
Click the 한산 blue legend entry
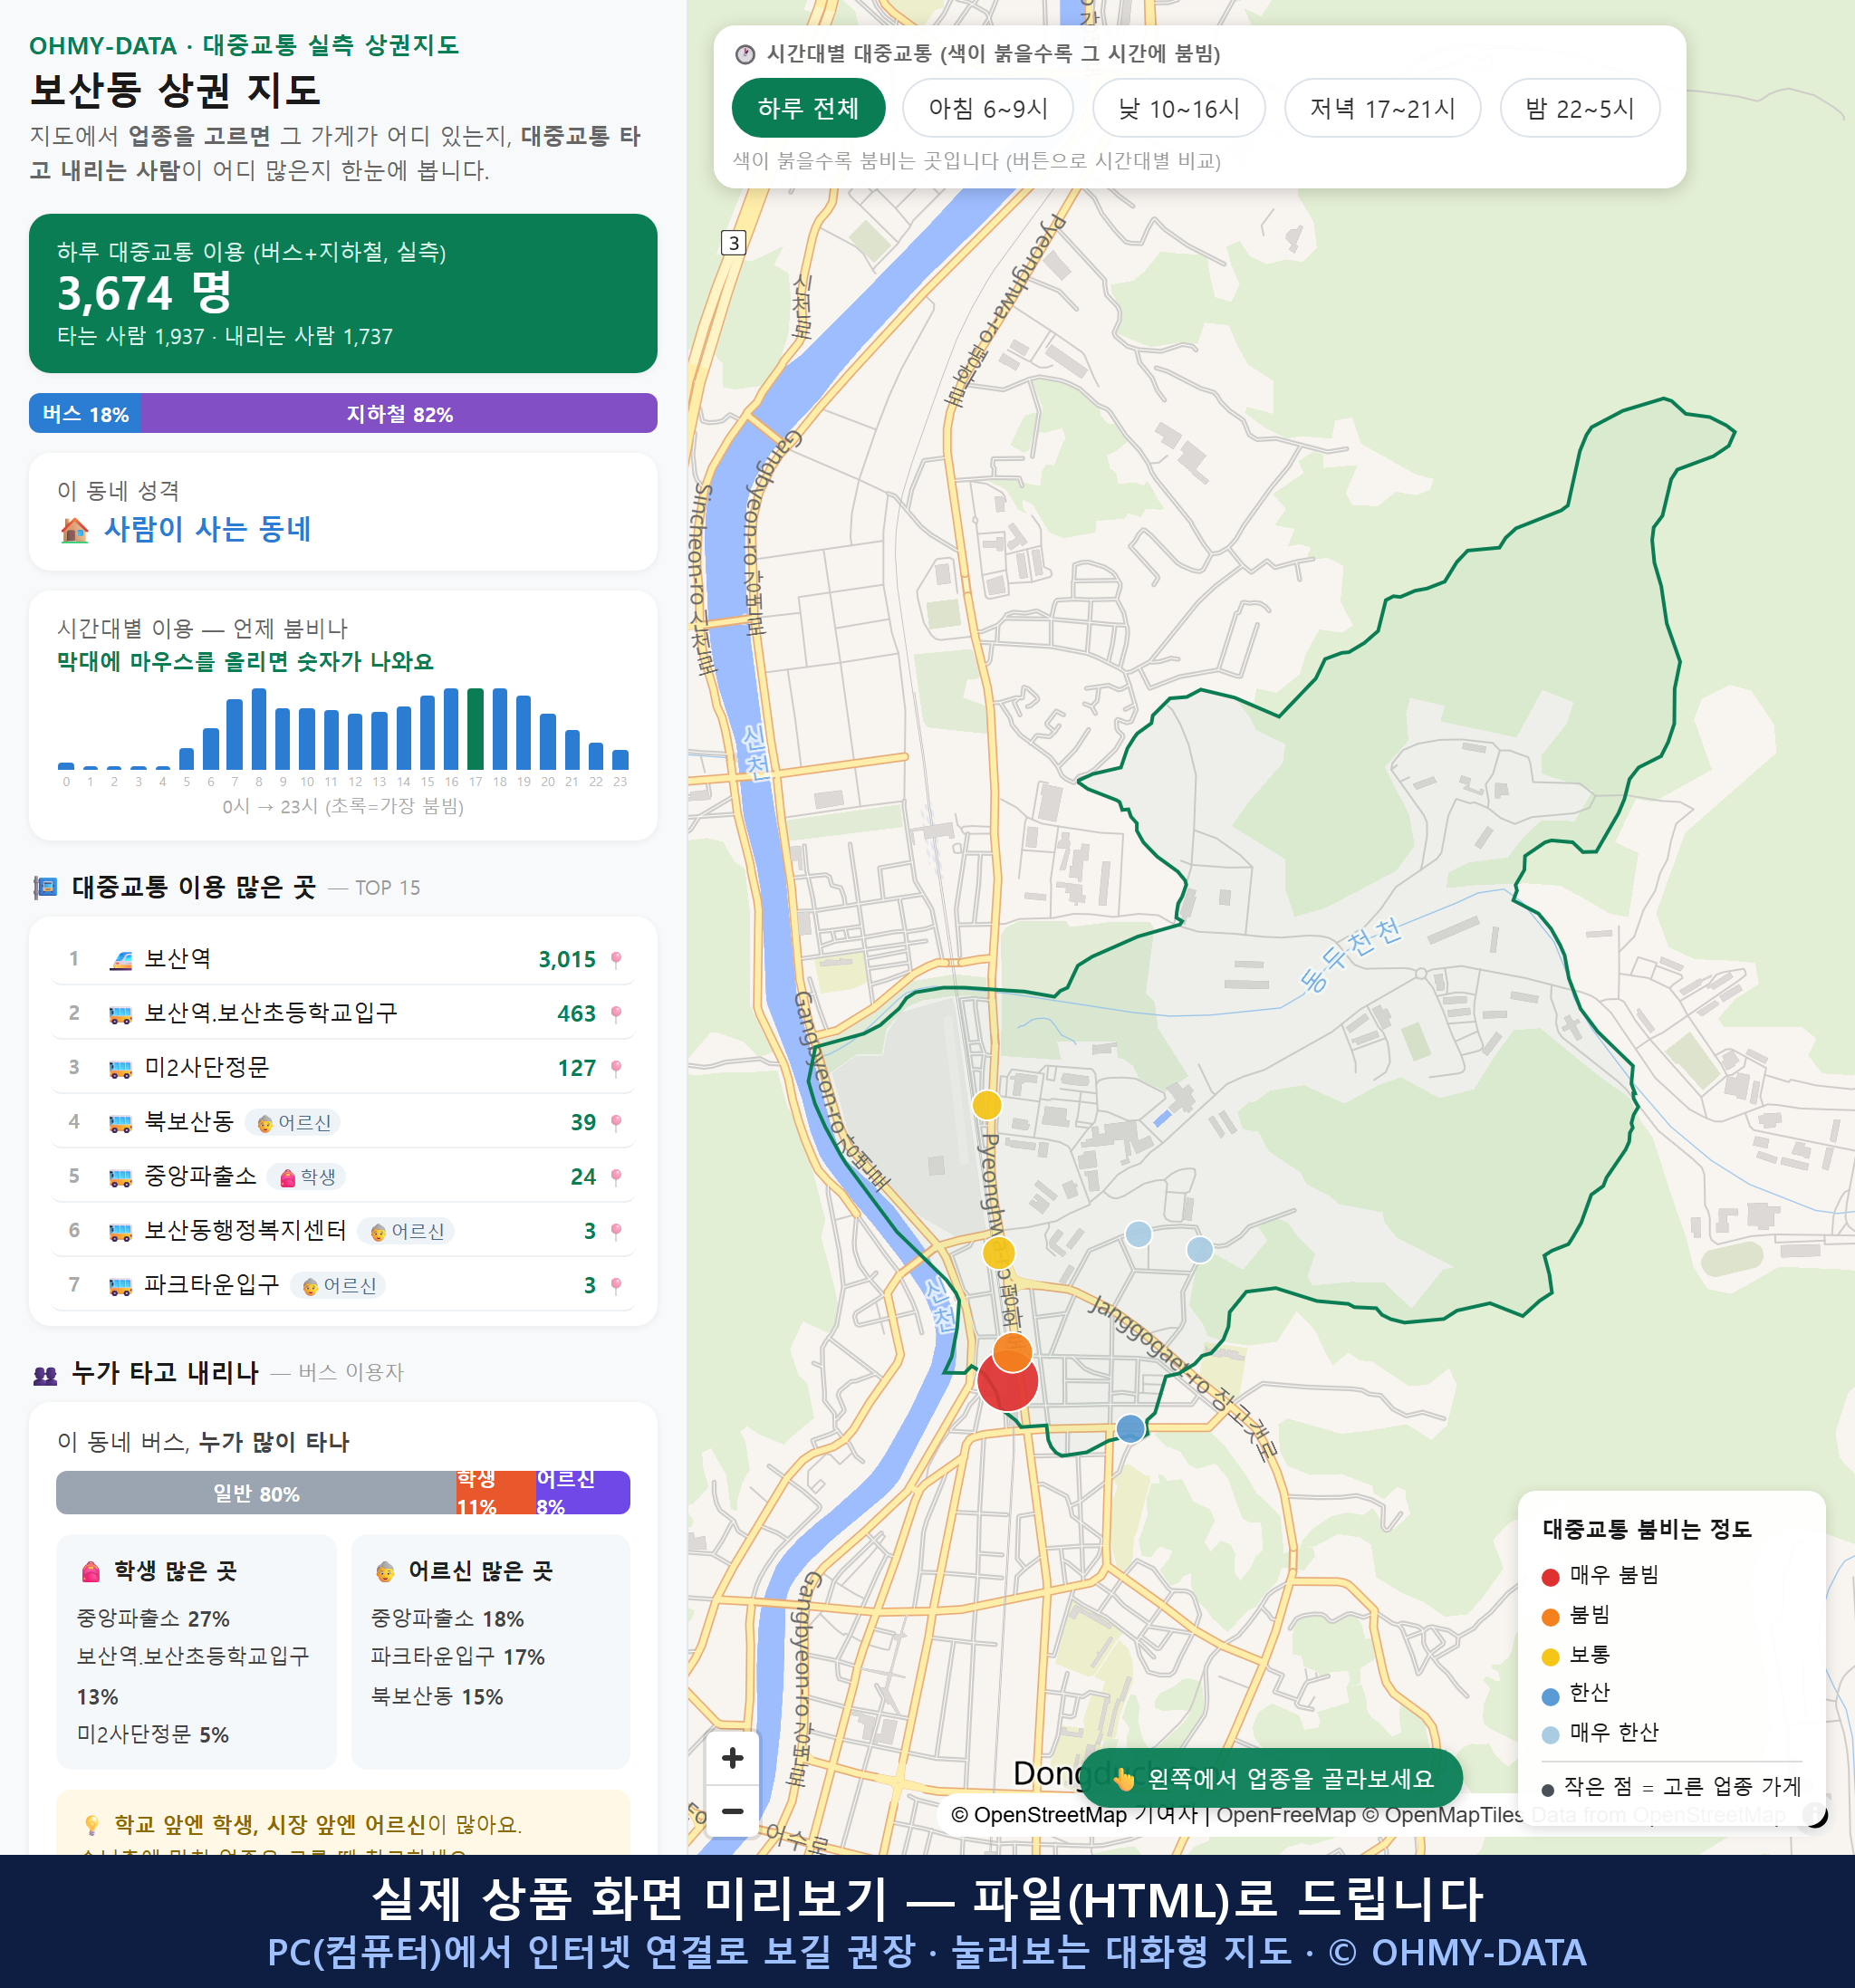tap(1576, 1694)
